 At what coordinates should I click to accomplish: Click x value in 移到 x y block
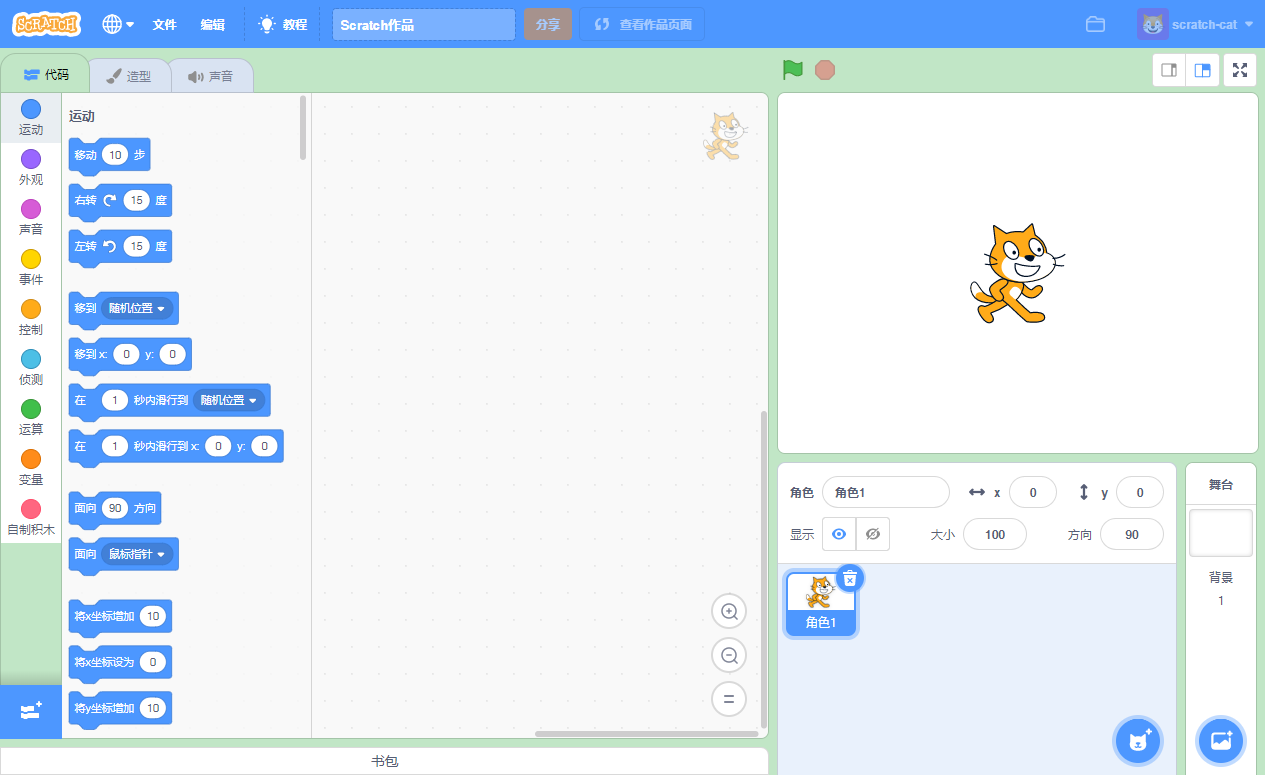[126, 354]
